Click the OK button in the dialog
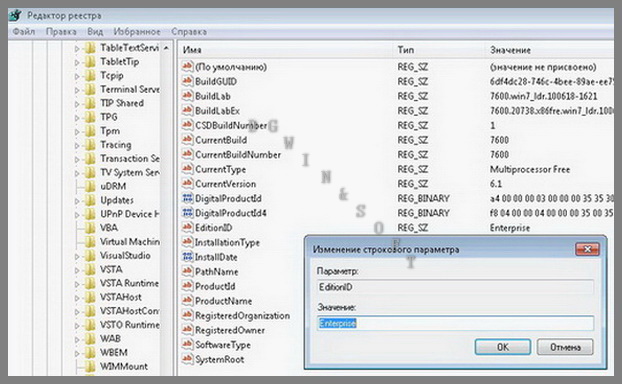The width and height of the screenshot is (622, 384). [503, 347]
